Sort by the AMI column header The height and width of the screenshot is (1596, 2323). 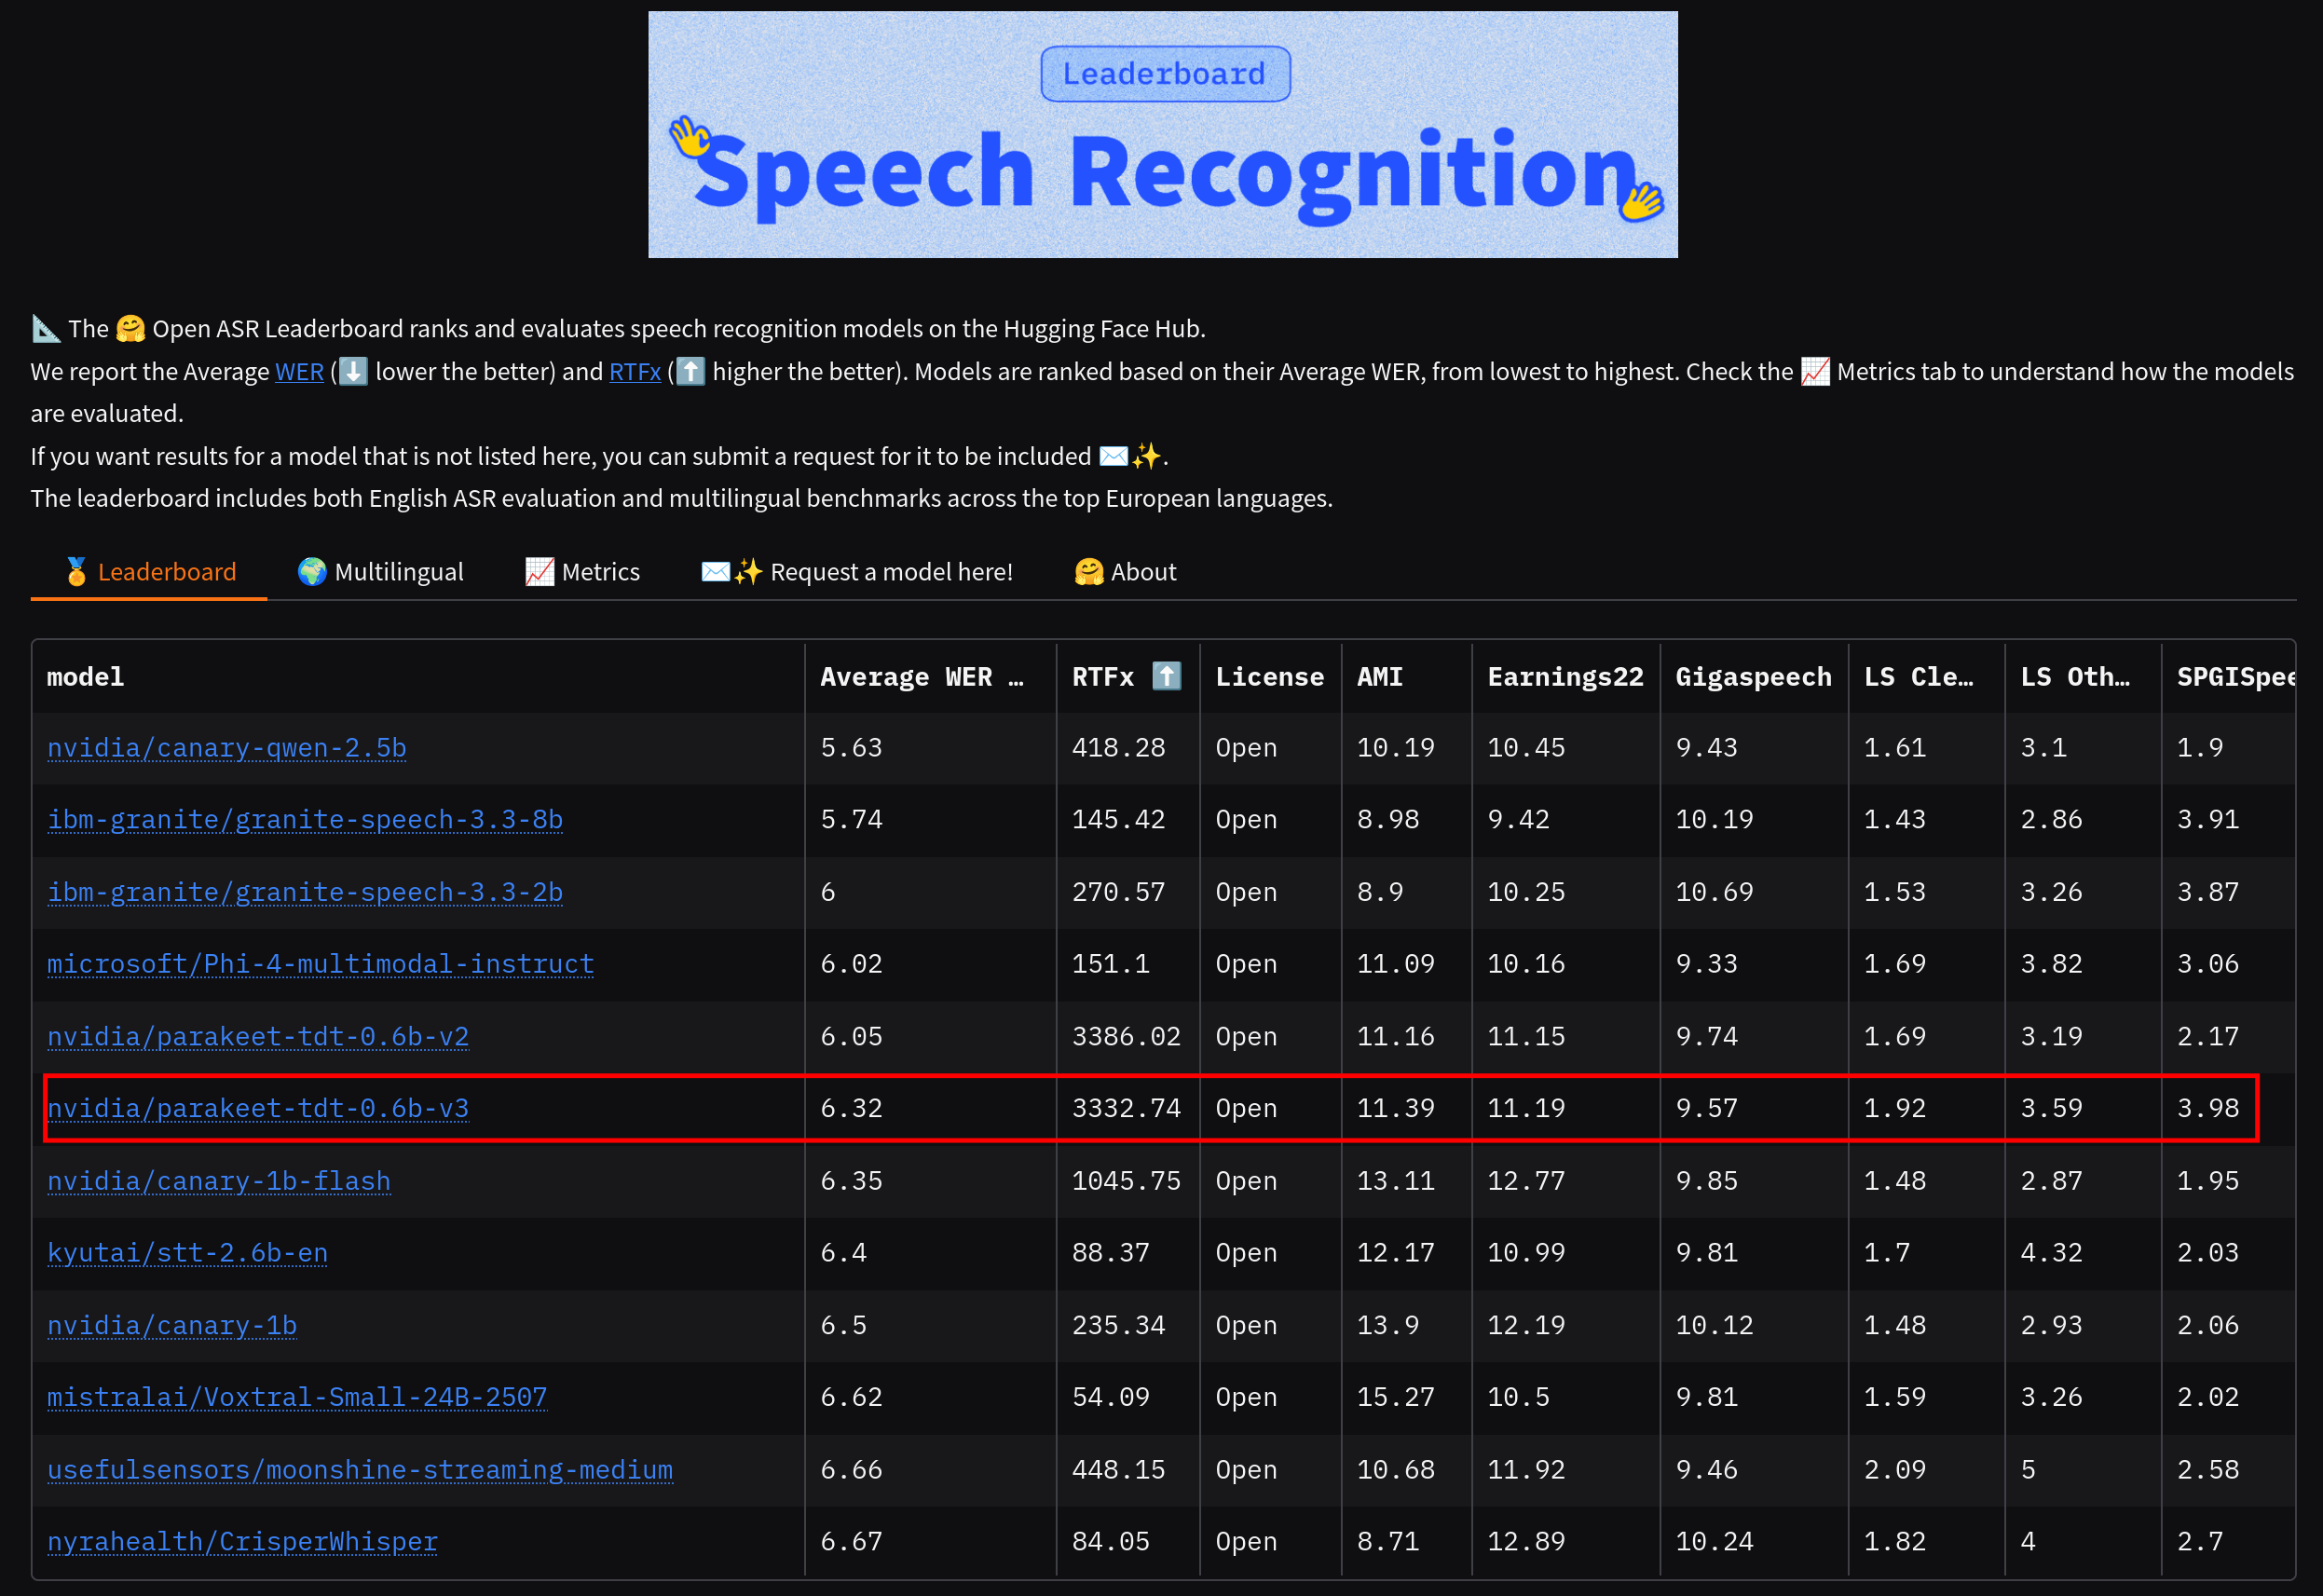[1406, 677]
